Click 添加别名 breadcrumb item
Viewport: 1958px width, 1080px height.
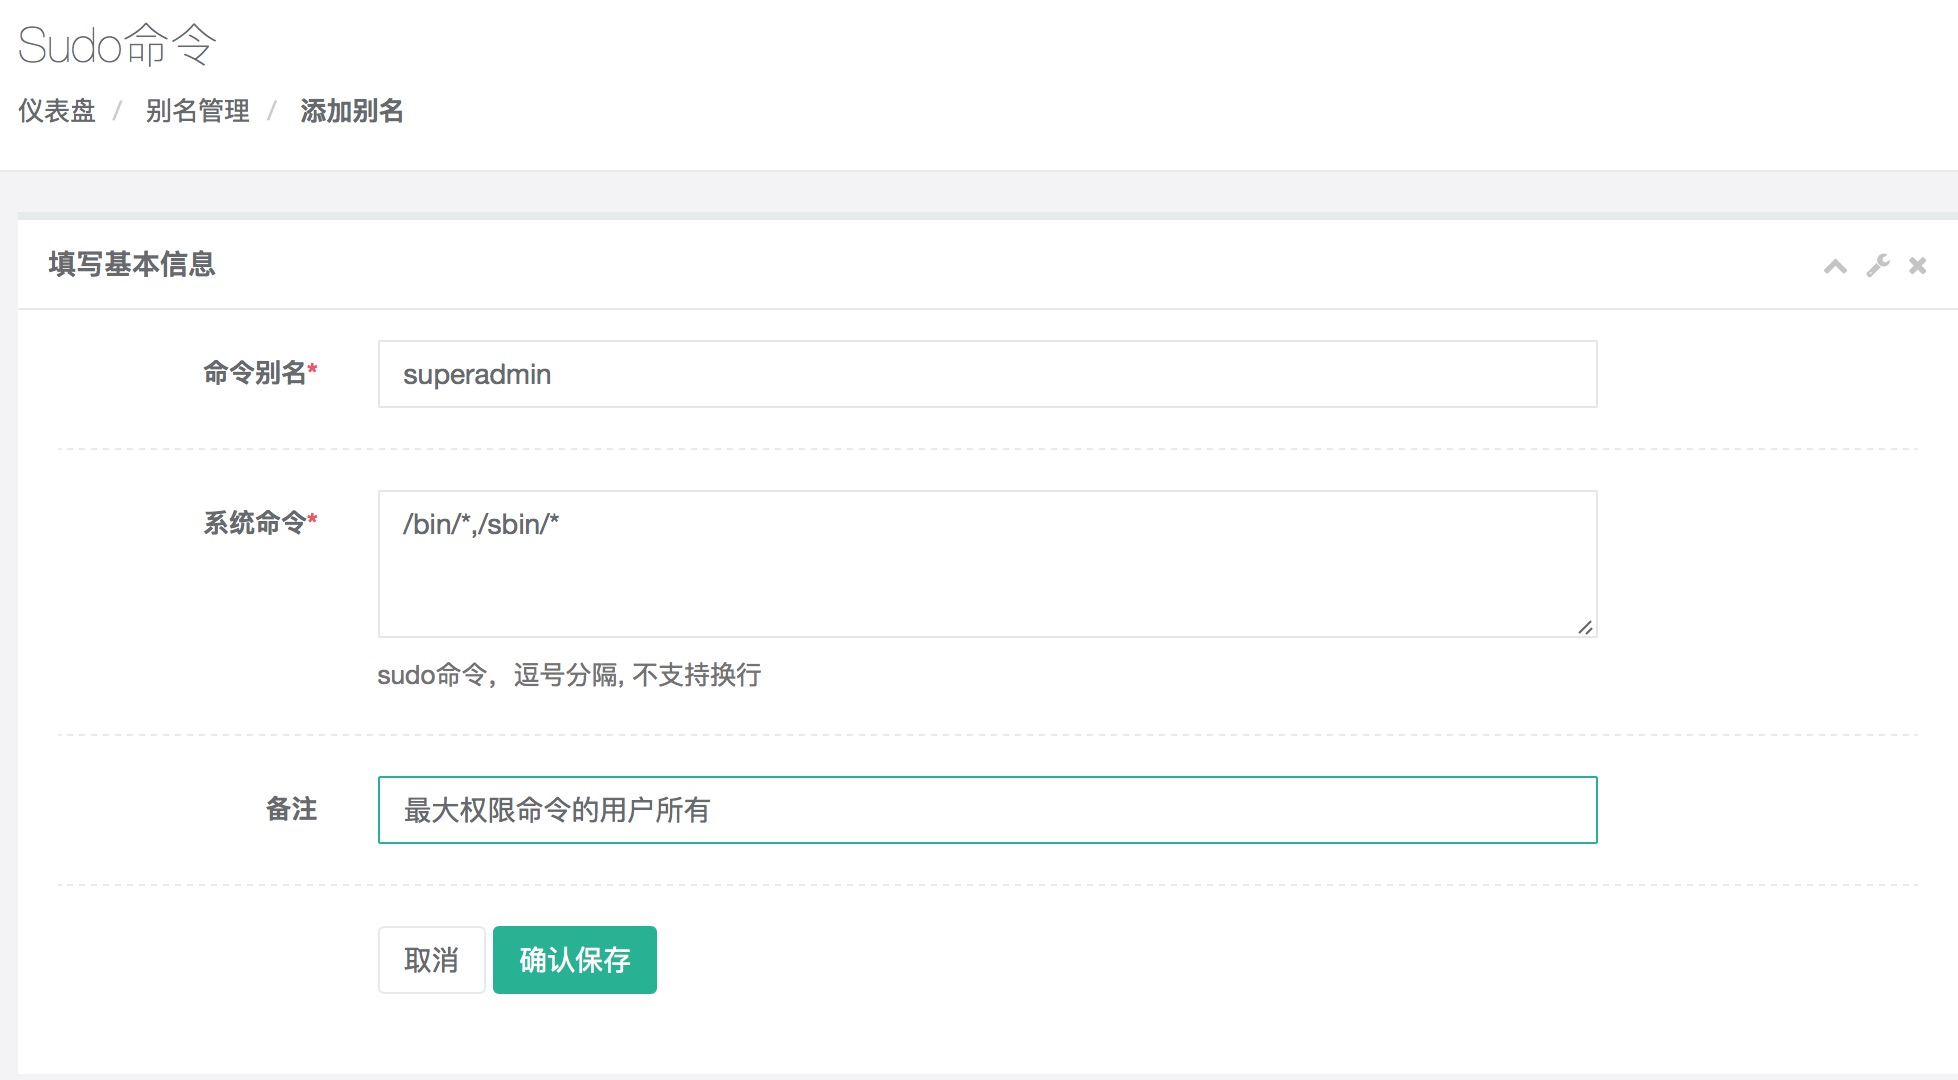352,111
